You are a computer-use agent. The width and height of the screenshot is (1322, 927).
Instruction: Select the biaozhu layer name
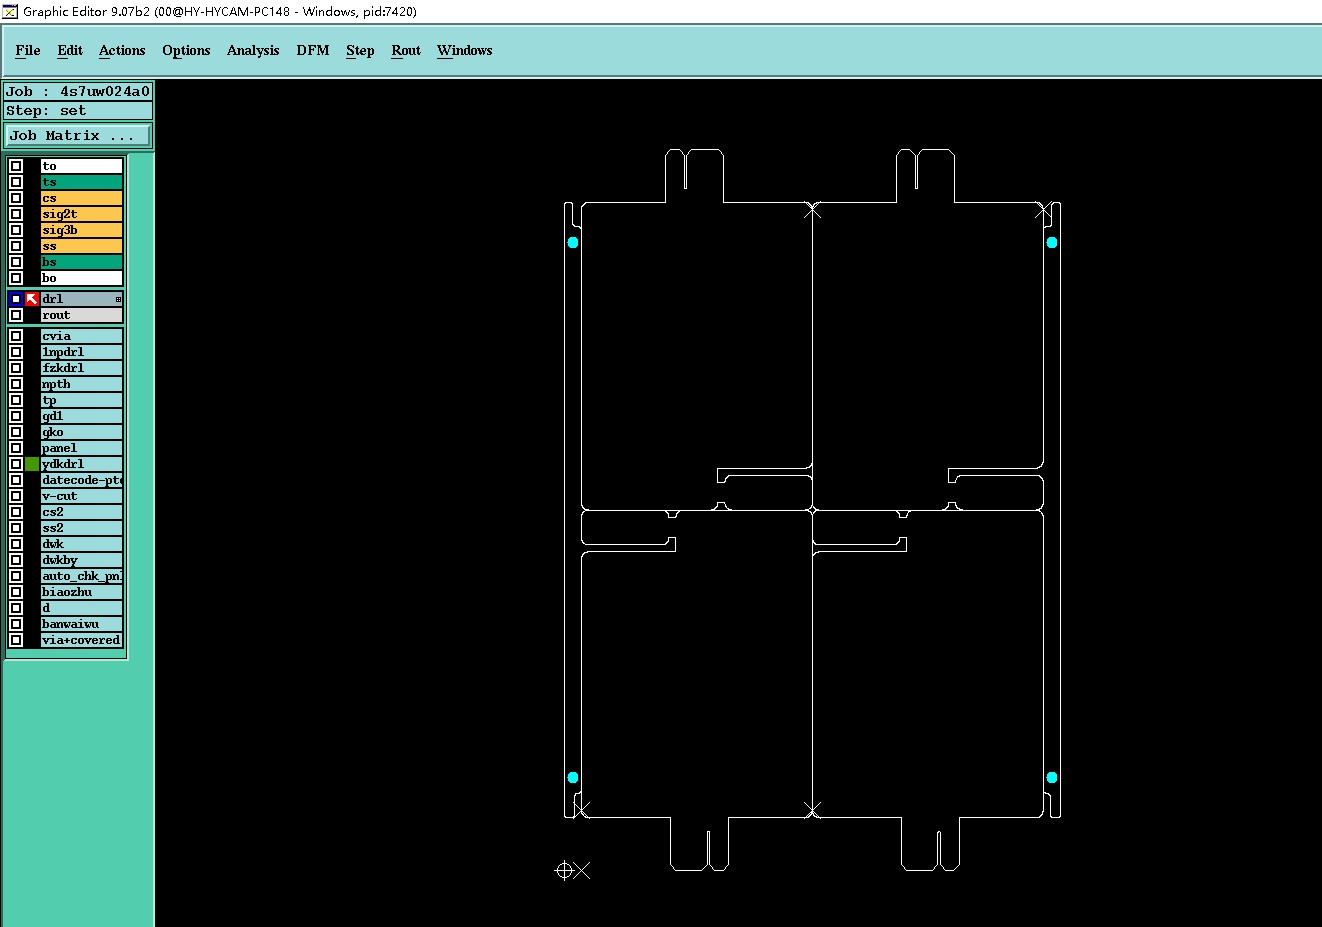pos(82,592)
